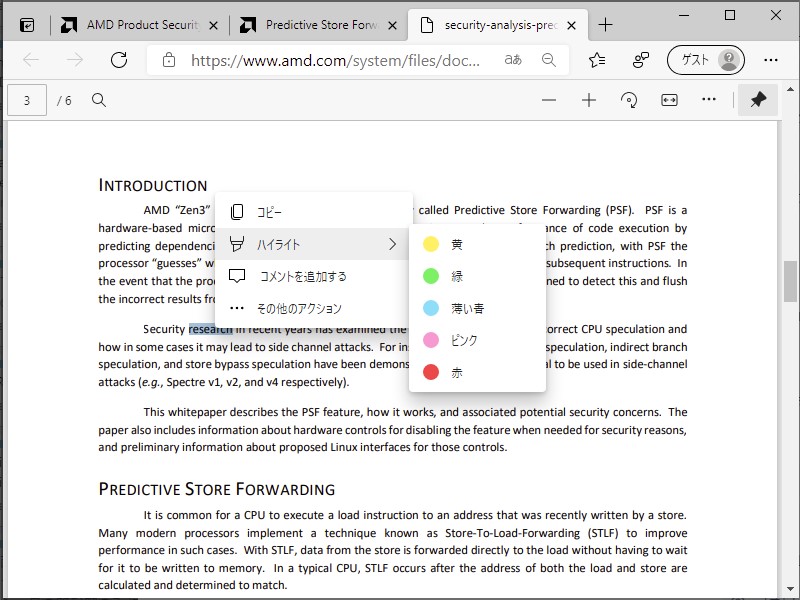The image size is (800, 600).
Task: Switch to the AMD Product Security tab
Action: click(140, 24)
